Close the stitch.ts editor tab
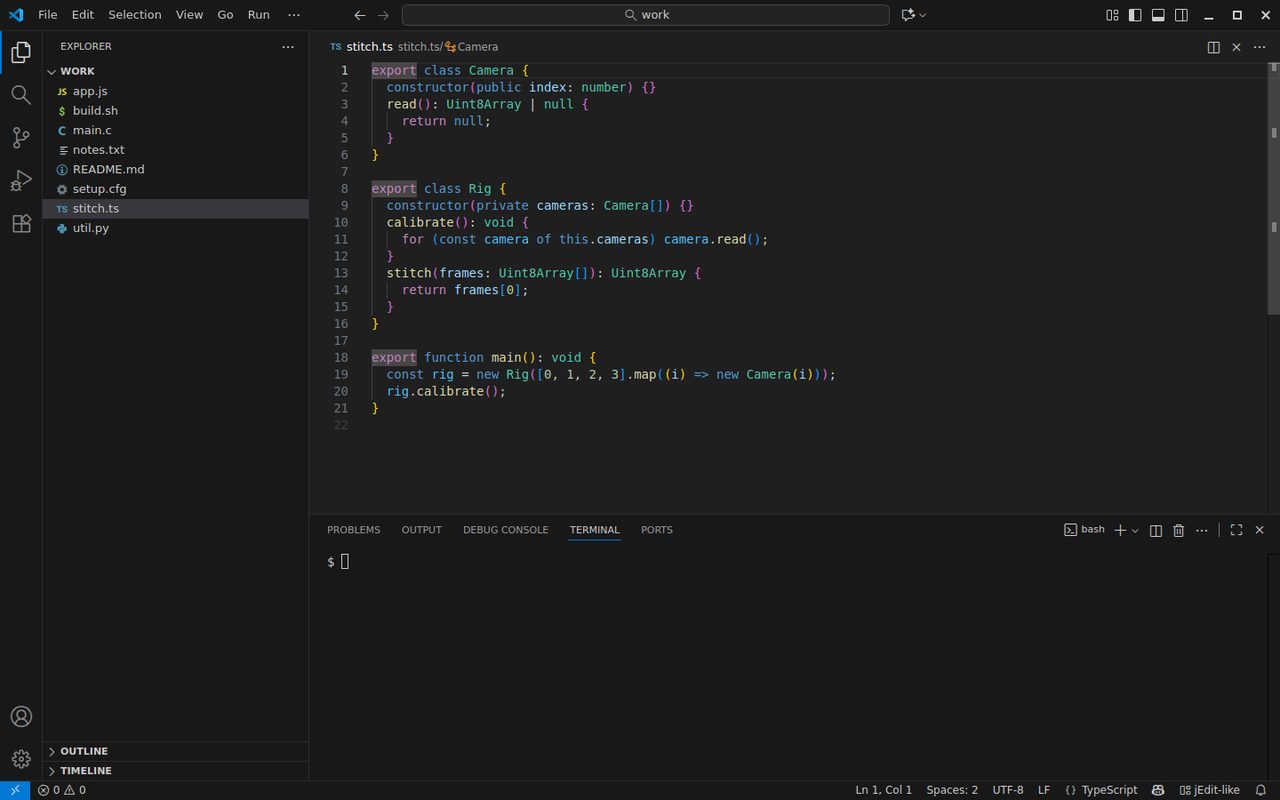The image size is (1280, 800). point(1236,47)
